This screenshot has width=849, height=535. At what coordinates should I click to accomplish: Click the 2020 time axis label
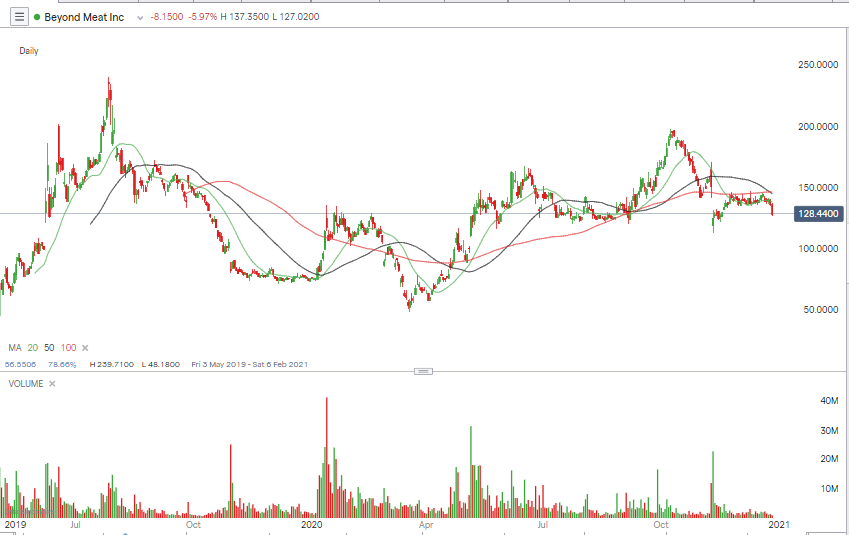311,524
